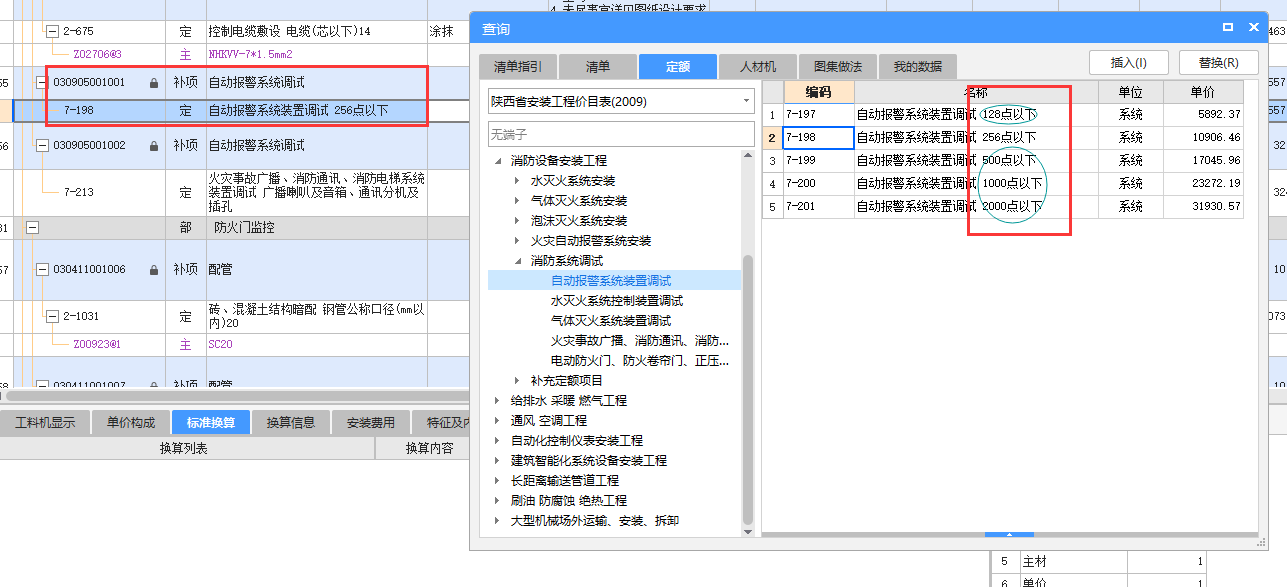This screenshot has height=587, width=1287.
Task: Expand 建筑智能化系统设备安装工程 node
Action: (498, 461)
